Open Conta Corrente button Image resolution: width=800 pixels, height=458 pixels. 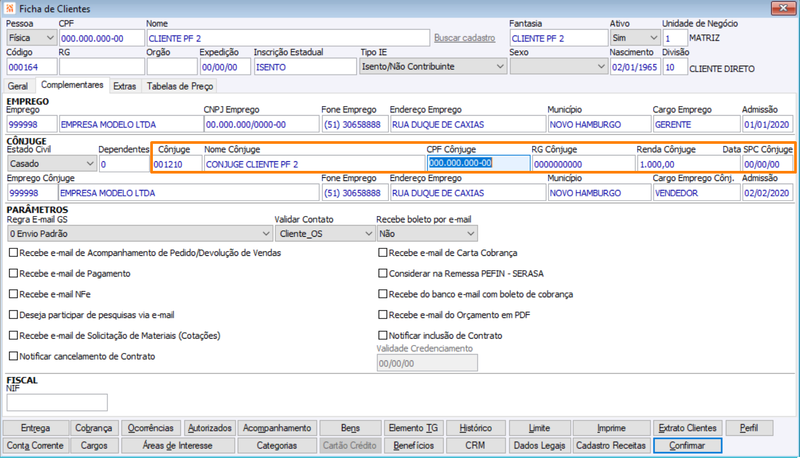click(x=35, y=445)
